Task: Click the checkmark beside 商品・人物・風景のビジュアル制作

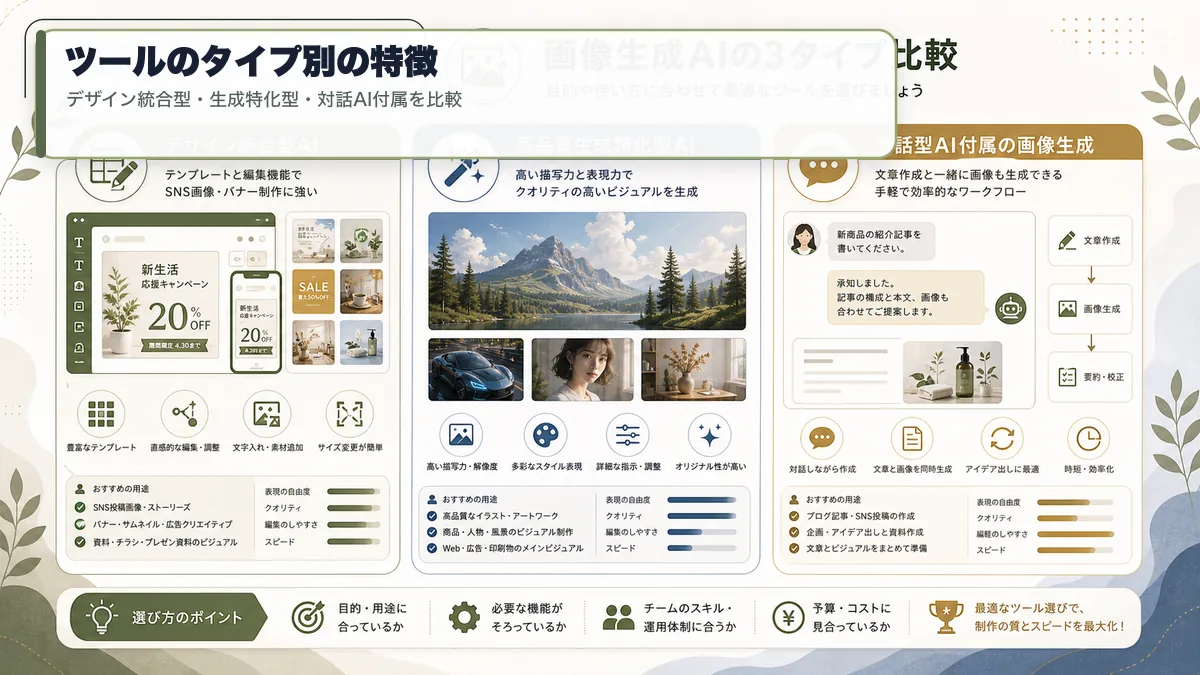Action: pyautogui.click(x=432, y=532)
